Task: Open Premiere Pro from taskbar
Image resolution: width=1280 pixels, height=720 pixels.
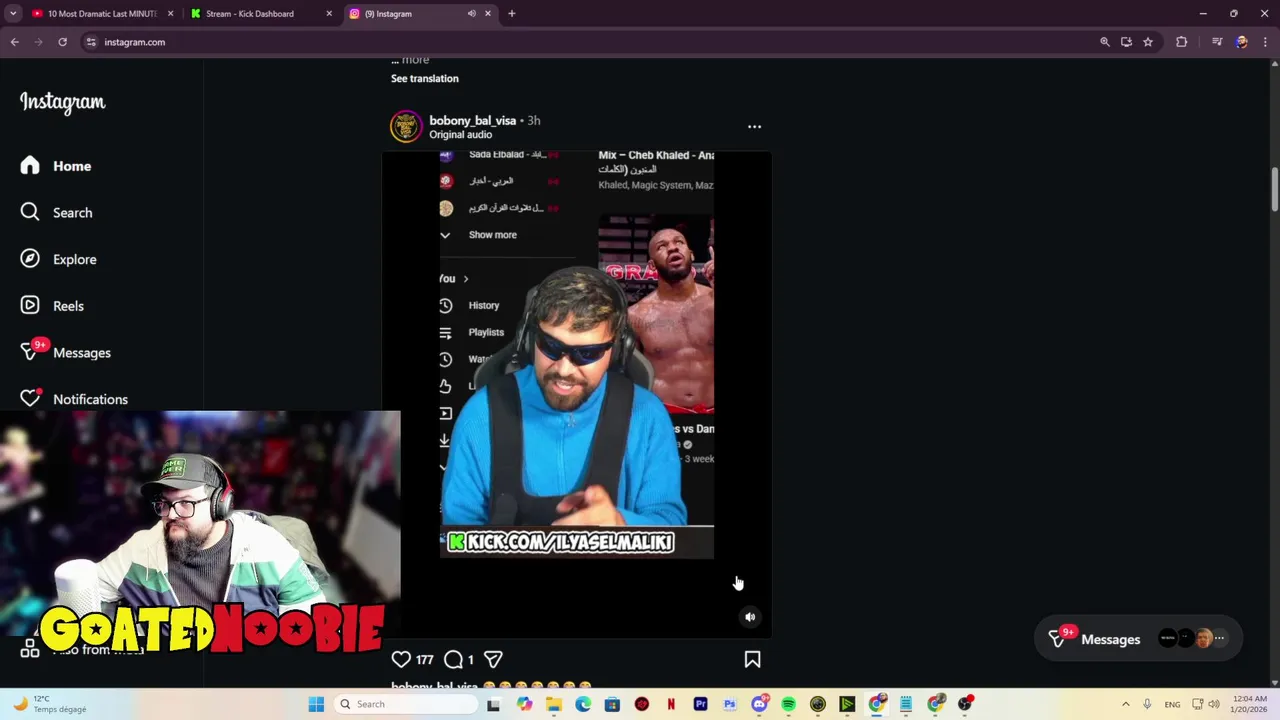Action: click(700, 704)
